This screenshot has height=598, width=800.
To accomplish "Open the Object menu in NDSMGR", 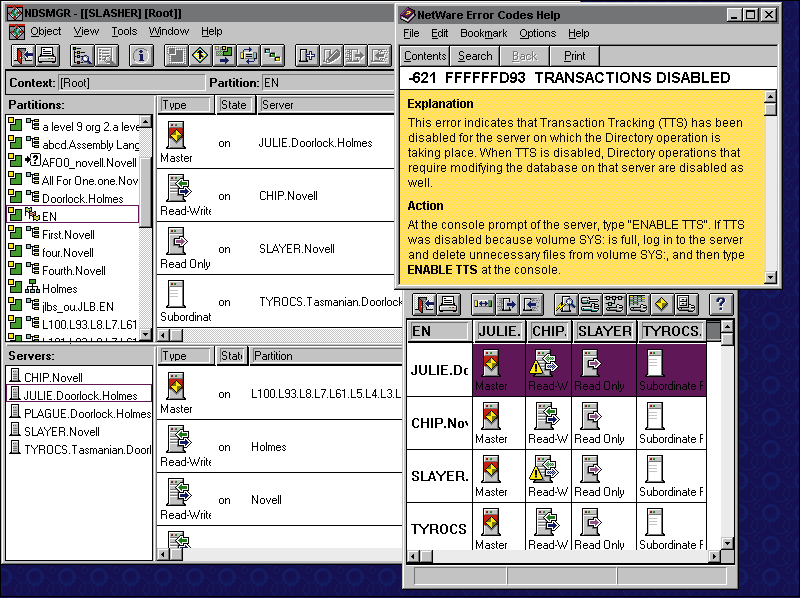I will tap(45, 32).
